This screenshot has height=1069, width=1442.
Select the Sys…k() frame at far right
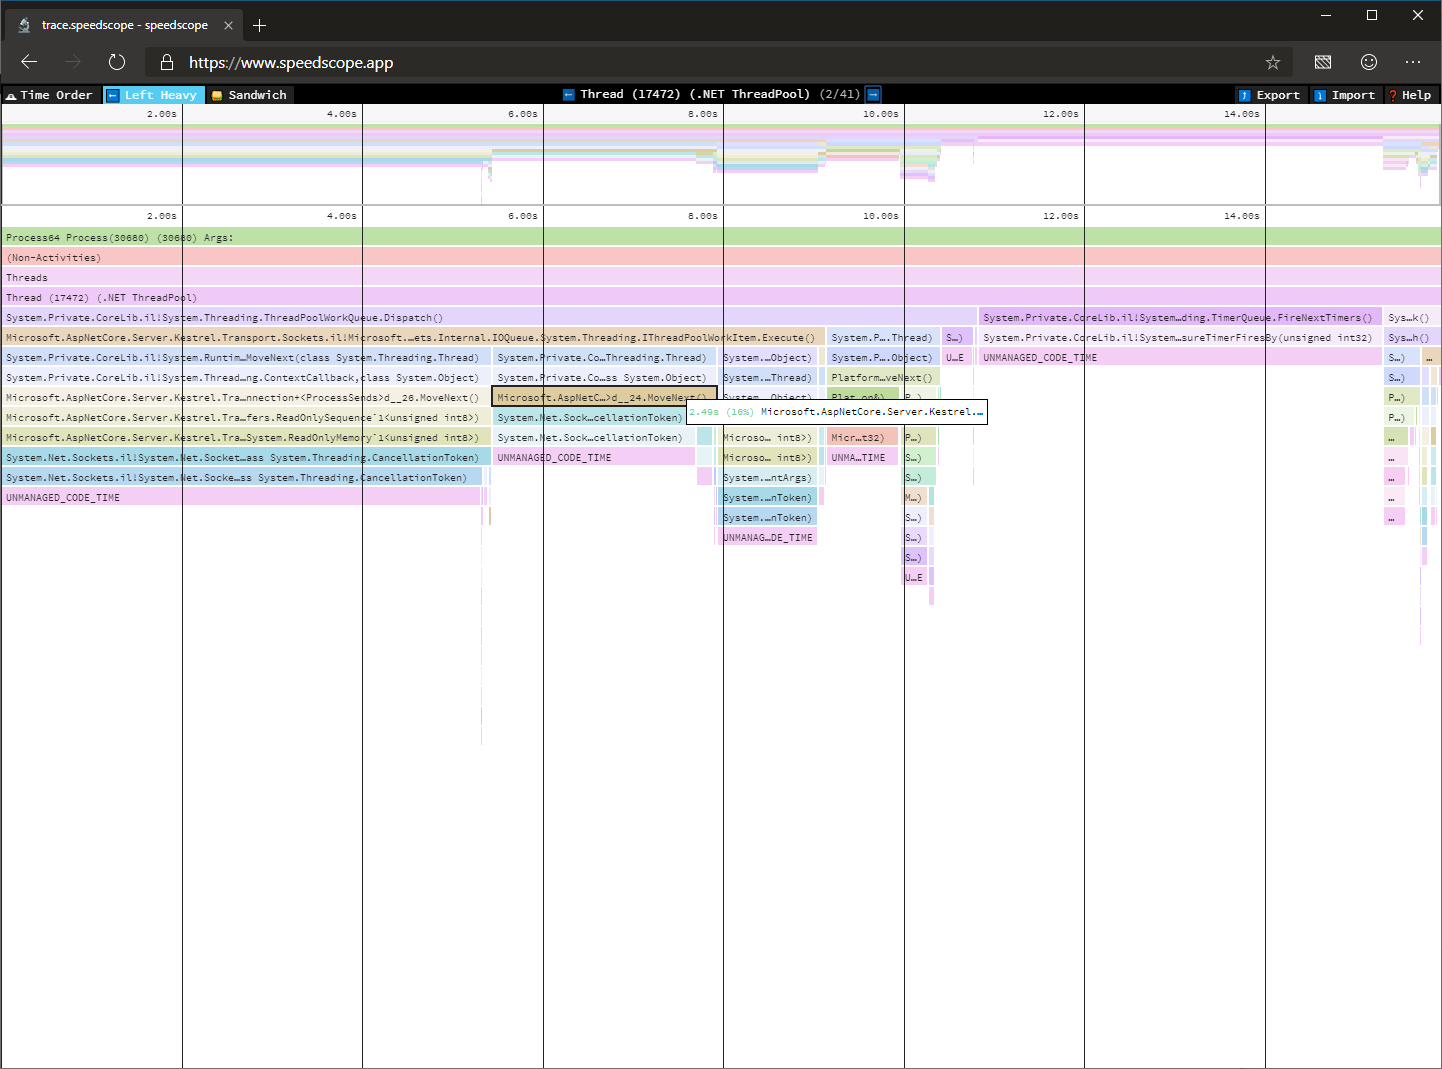pos(1412,317)
